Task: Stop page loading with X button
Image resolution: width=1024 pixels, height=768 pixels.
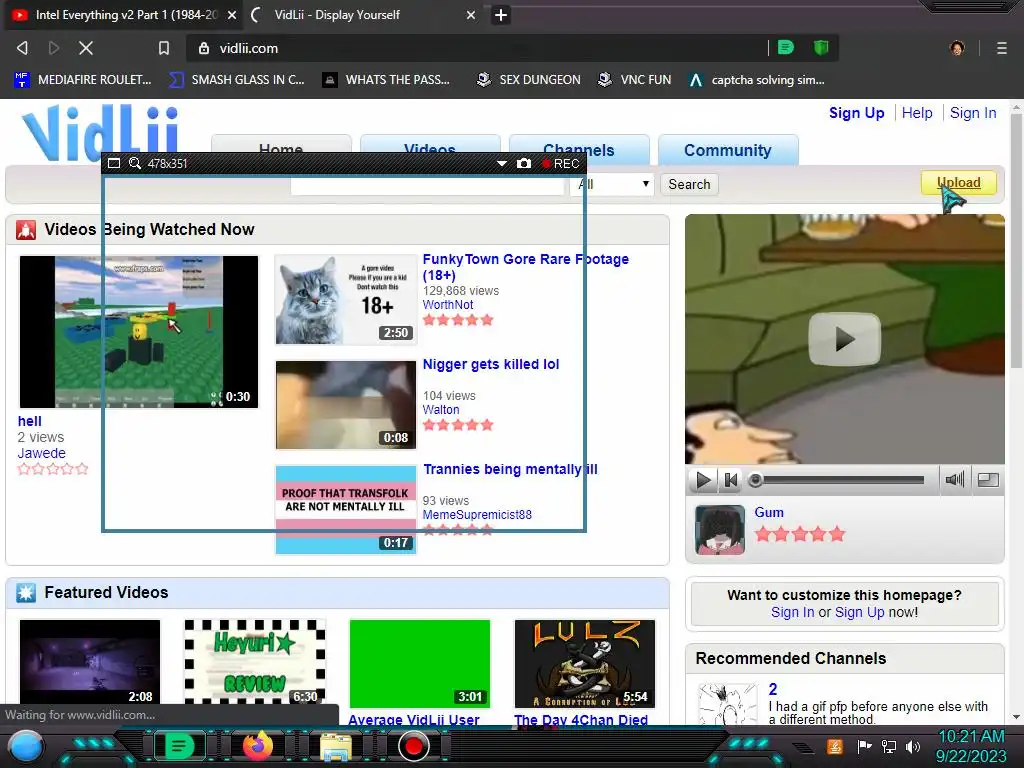Action: click(86, 48)
